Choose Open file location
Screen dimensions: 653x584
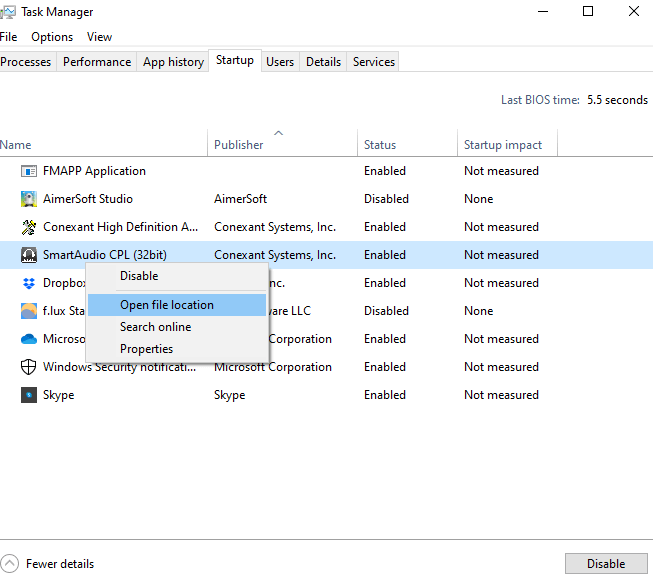click(177, 305)
